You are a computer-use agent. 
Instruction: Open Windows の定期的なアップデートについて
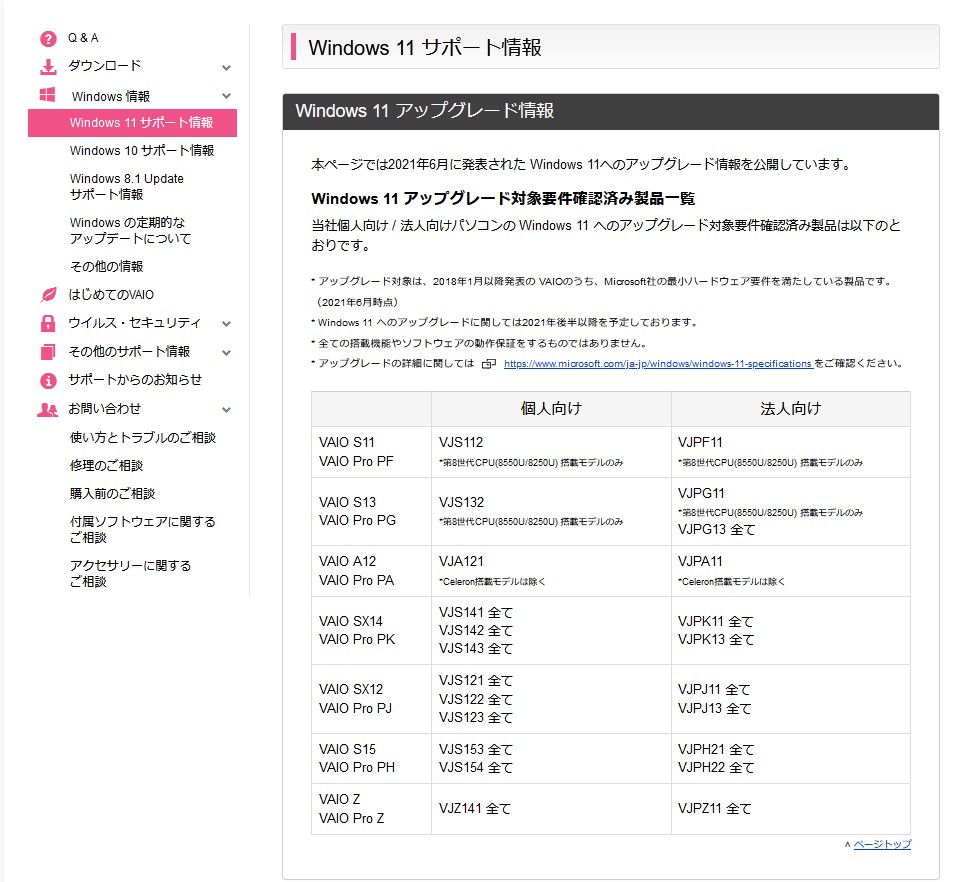point(130,230)
